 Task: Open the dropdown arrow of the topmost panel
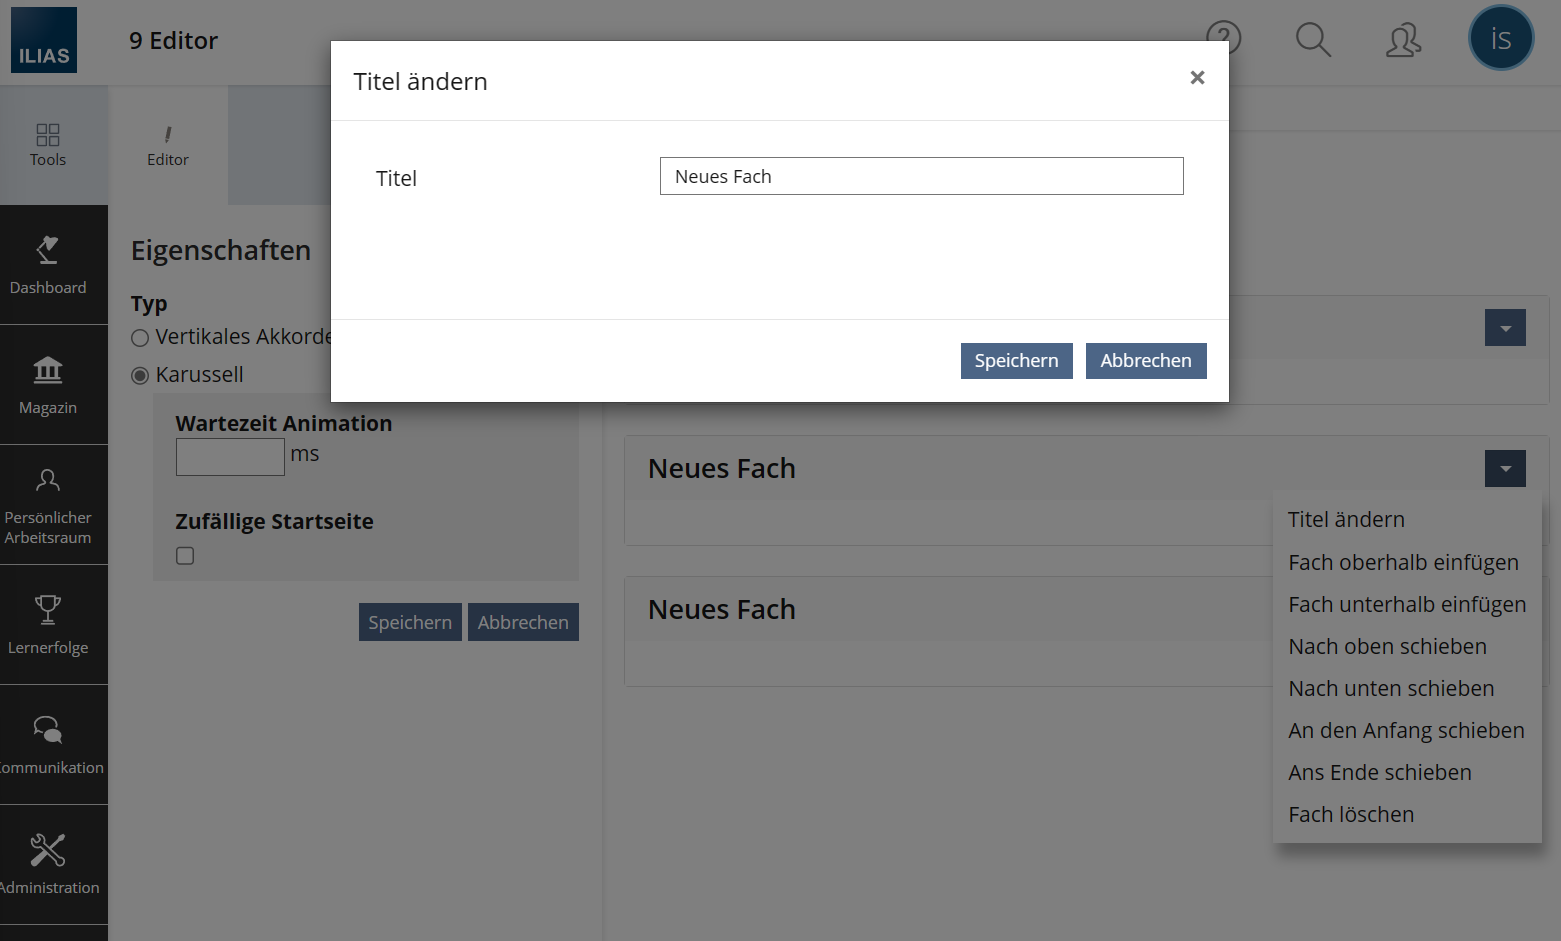1505,328
